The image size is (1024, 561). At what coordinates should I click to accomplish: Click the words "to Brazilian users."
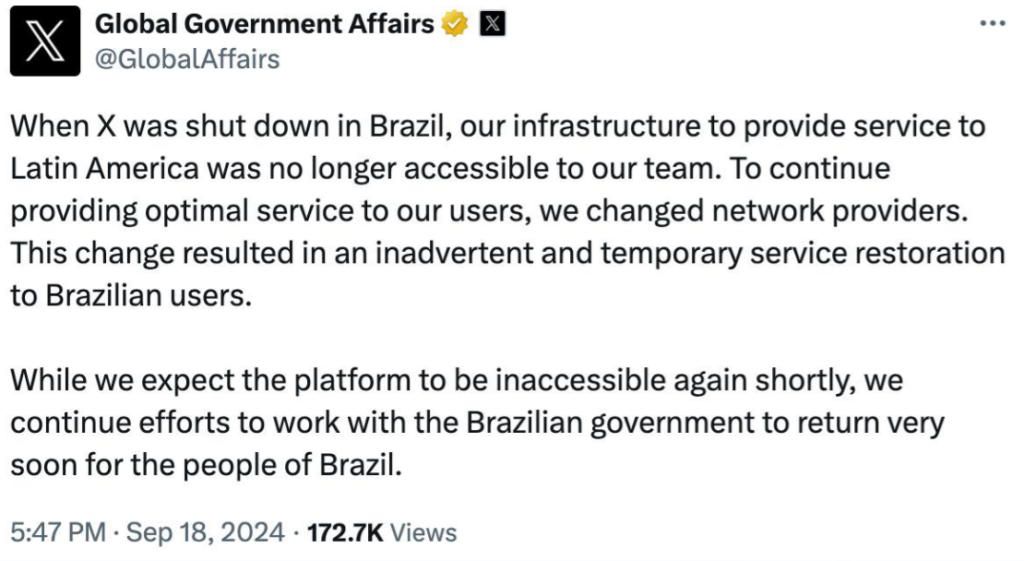[129, 297]
